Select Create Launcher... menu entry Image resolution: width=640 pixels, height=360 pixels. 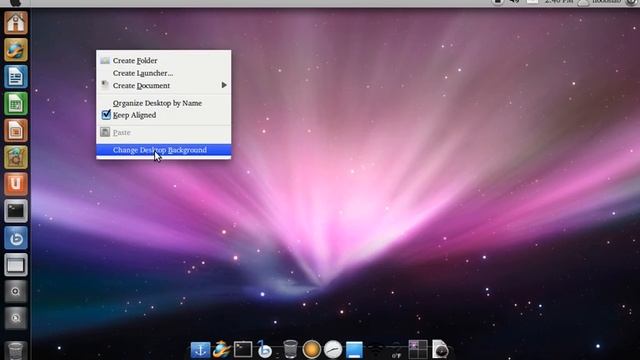(x=163, y=73)
